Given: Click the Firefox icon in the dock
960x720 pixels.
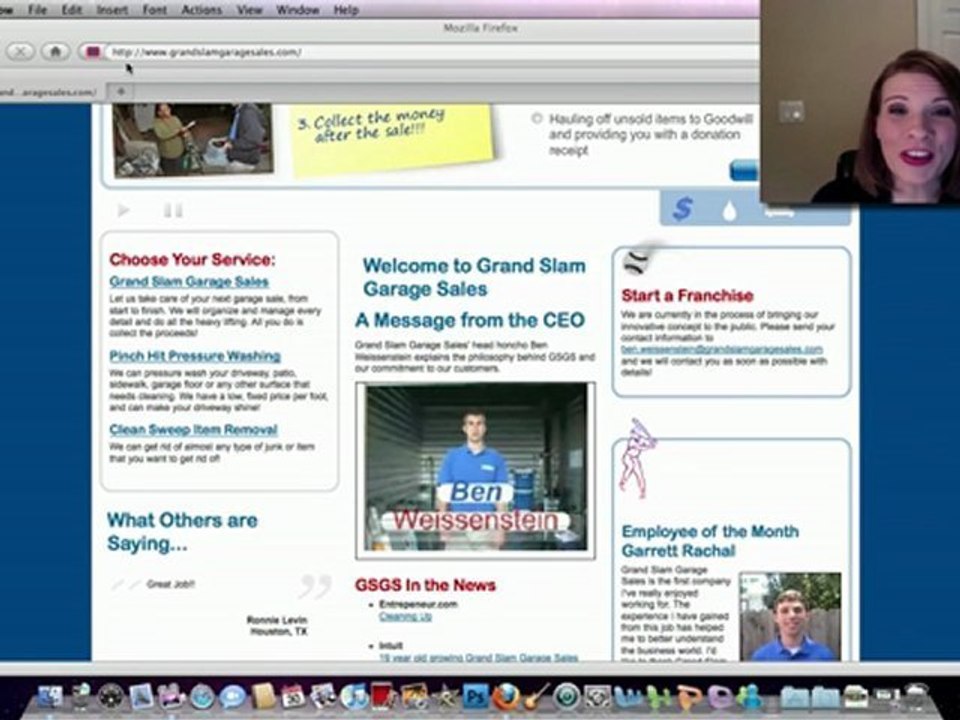Looking at the screenshot, I should coord(506,697).
